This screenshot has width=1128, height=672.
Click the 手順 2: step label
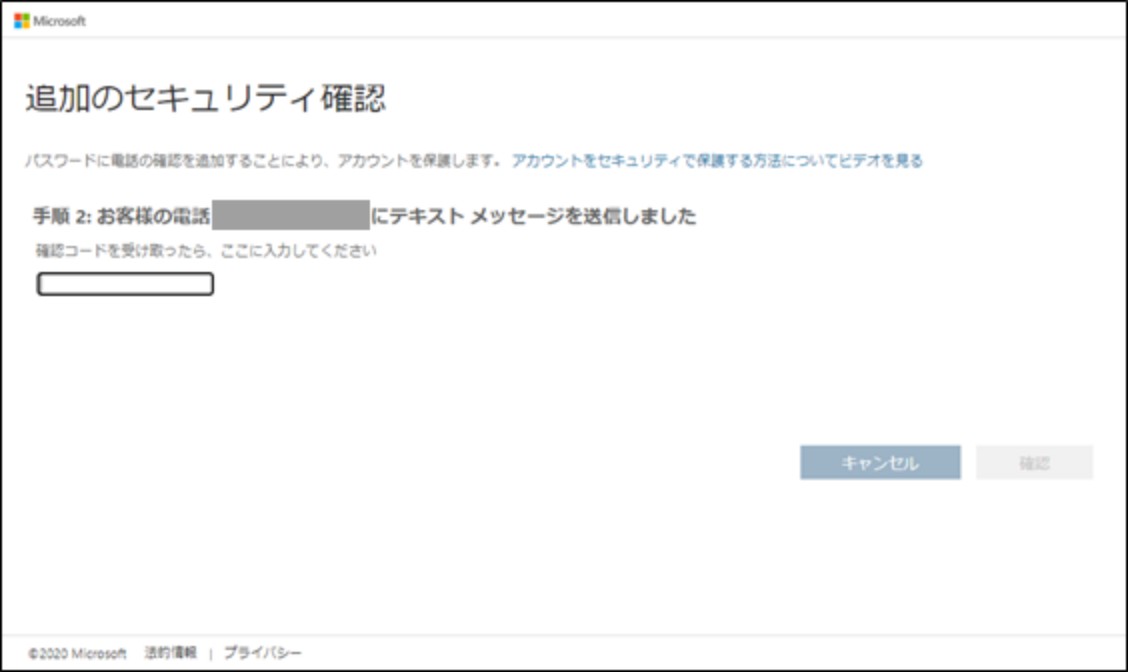(62, 216)
